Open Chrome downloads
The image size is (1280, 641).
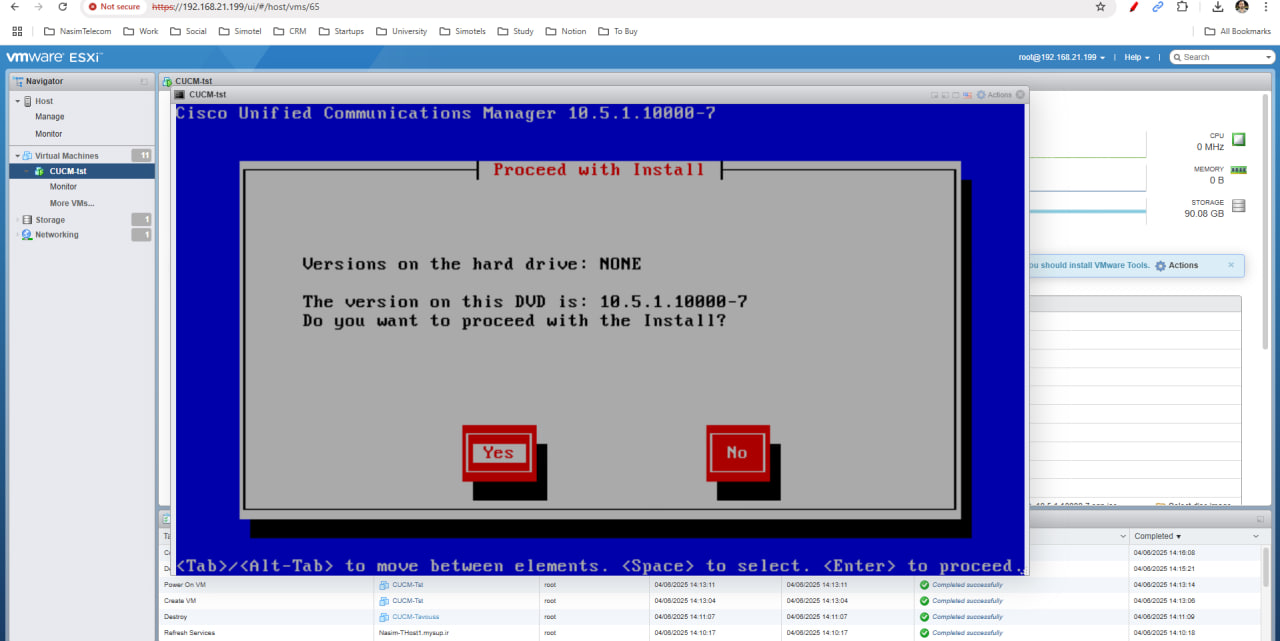(x=1216, y=6)
